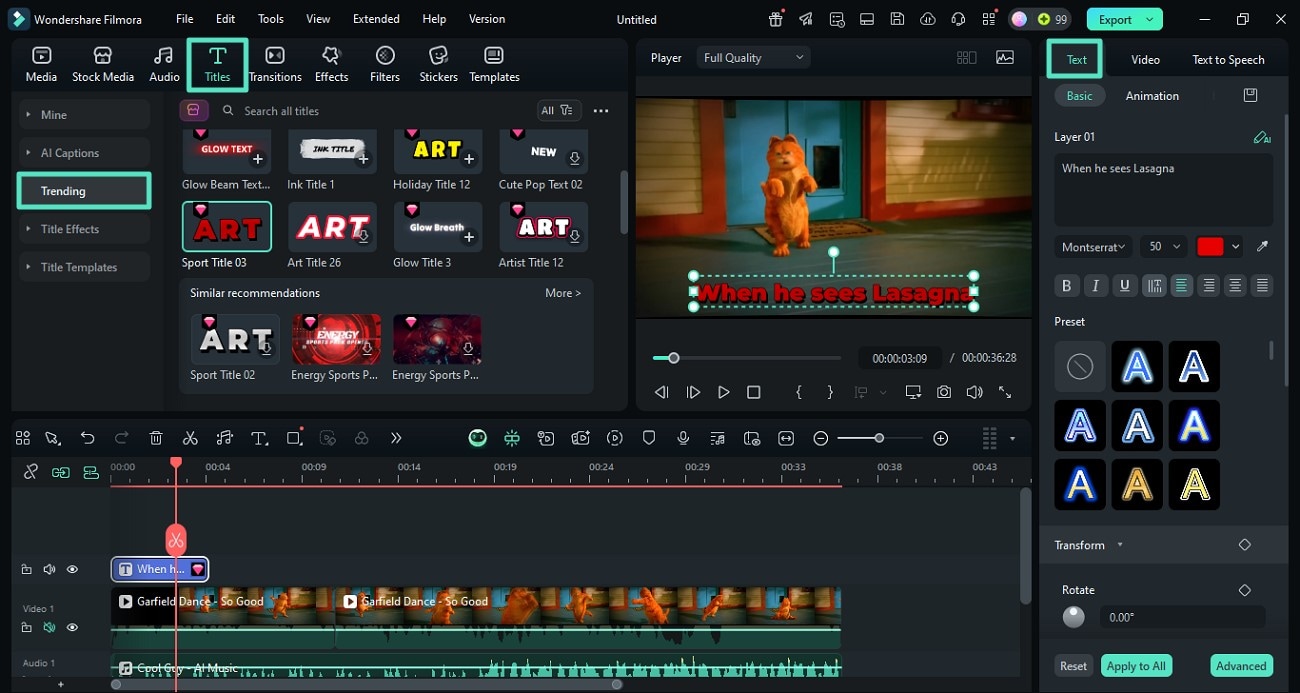Click the Reset button

coord(1073,666)
